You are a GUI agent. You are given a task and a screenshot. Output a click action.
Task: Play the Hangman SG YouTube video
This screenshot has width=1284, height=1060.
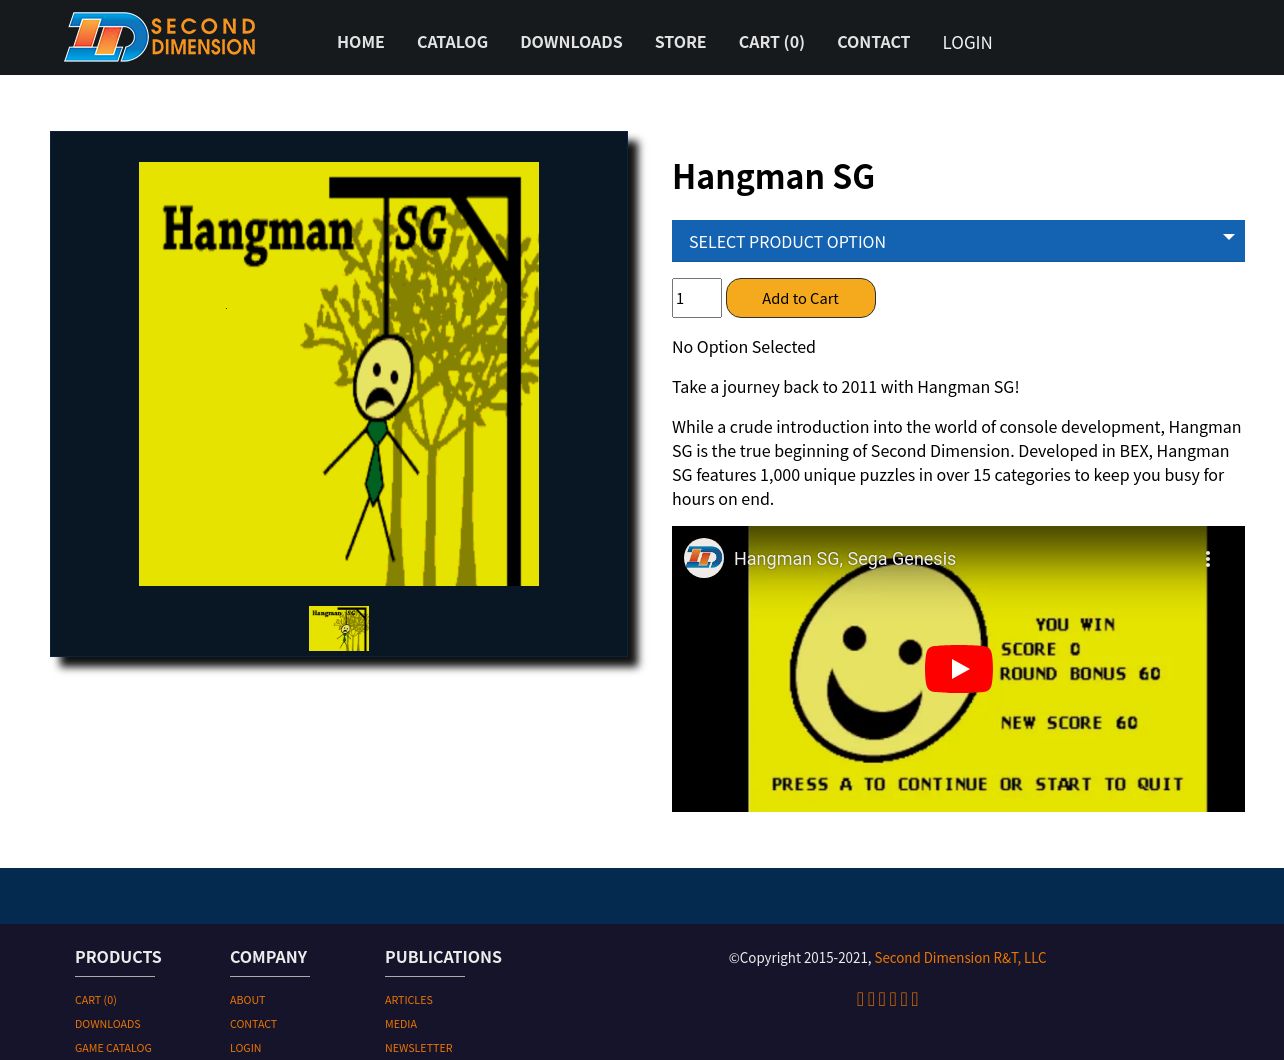[958, 669]
